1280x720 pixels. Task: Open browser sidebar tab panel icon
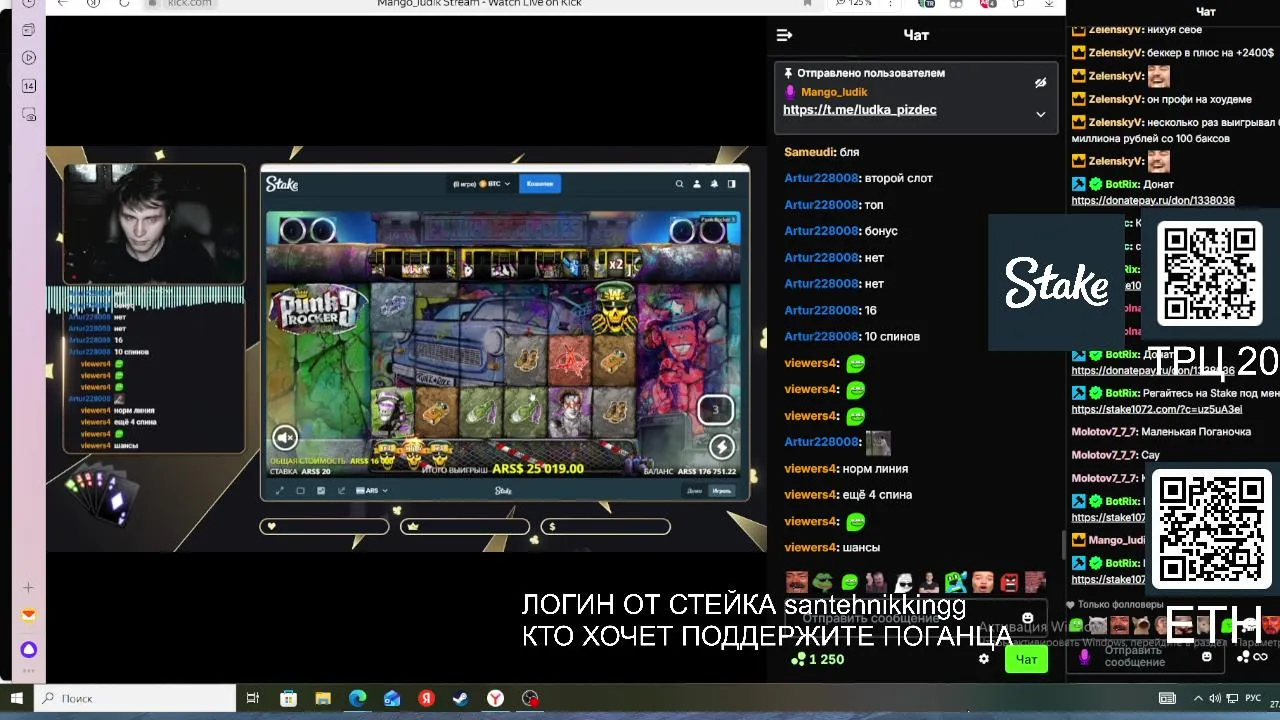(29, 30)
